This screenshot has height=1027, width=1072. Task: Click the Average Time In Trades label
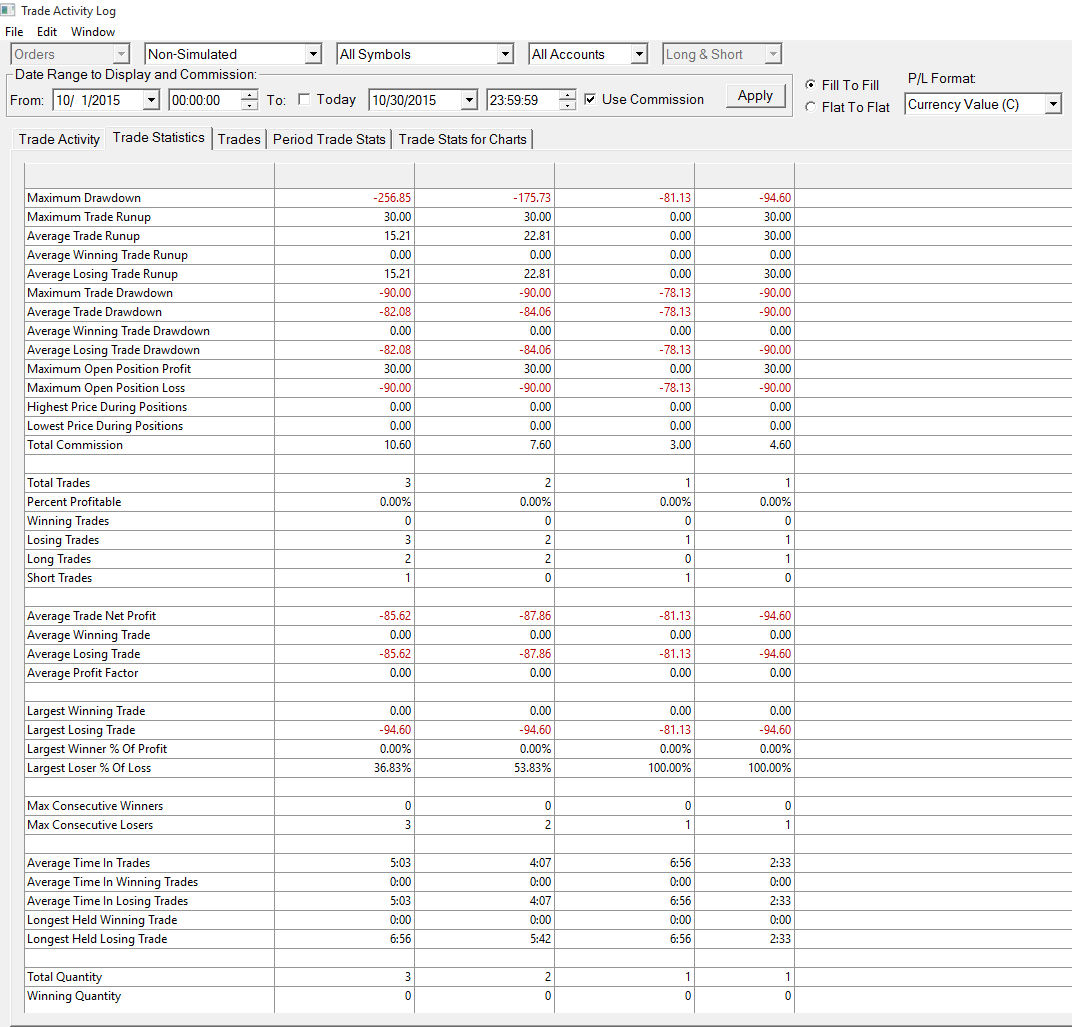tap(88, 864)
